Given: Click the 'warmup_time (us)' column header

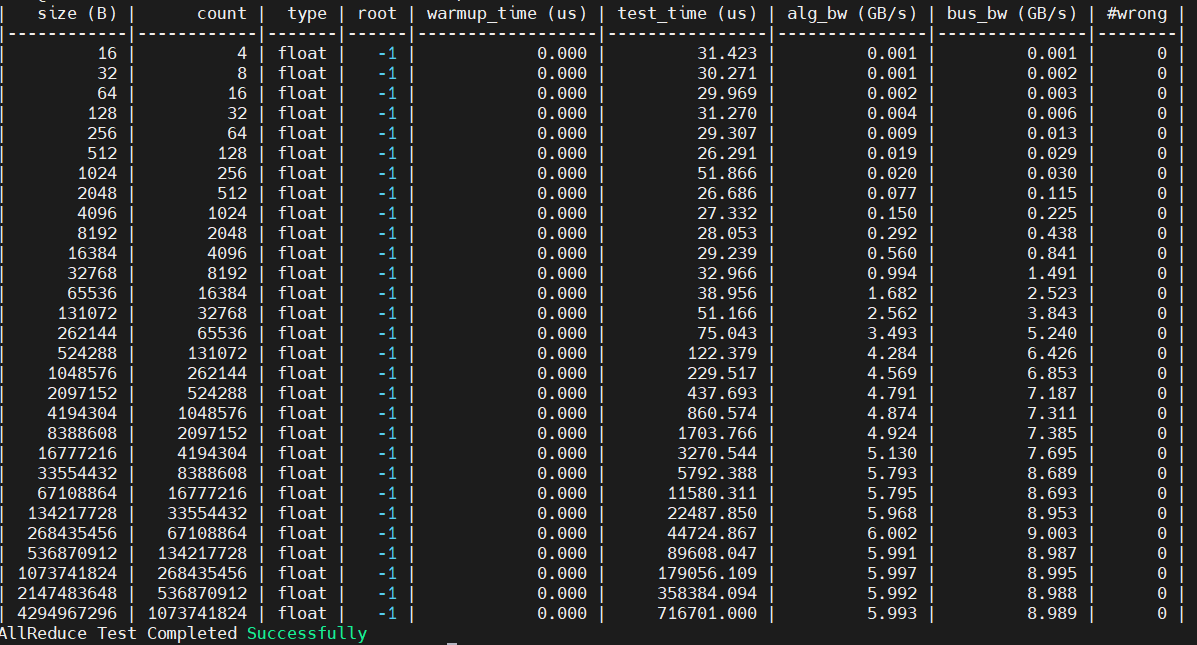Looking at the screenshot, I should pyautogui.click(x=507, y=13).
